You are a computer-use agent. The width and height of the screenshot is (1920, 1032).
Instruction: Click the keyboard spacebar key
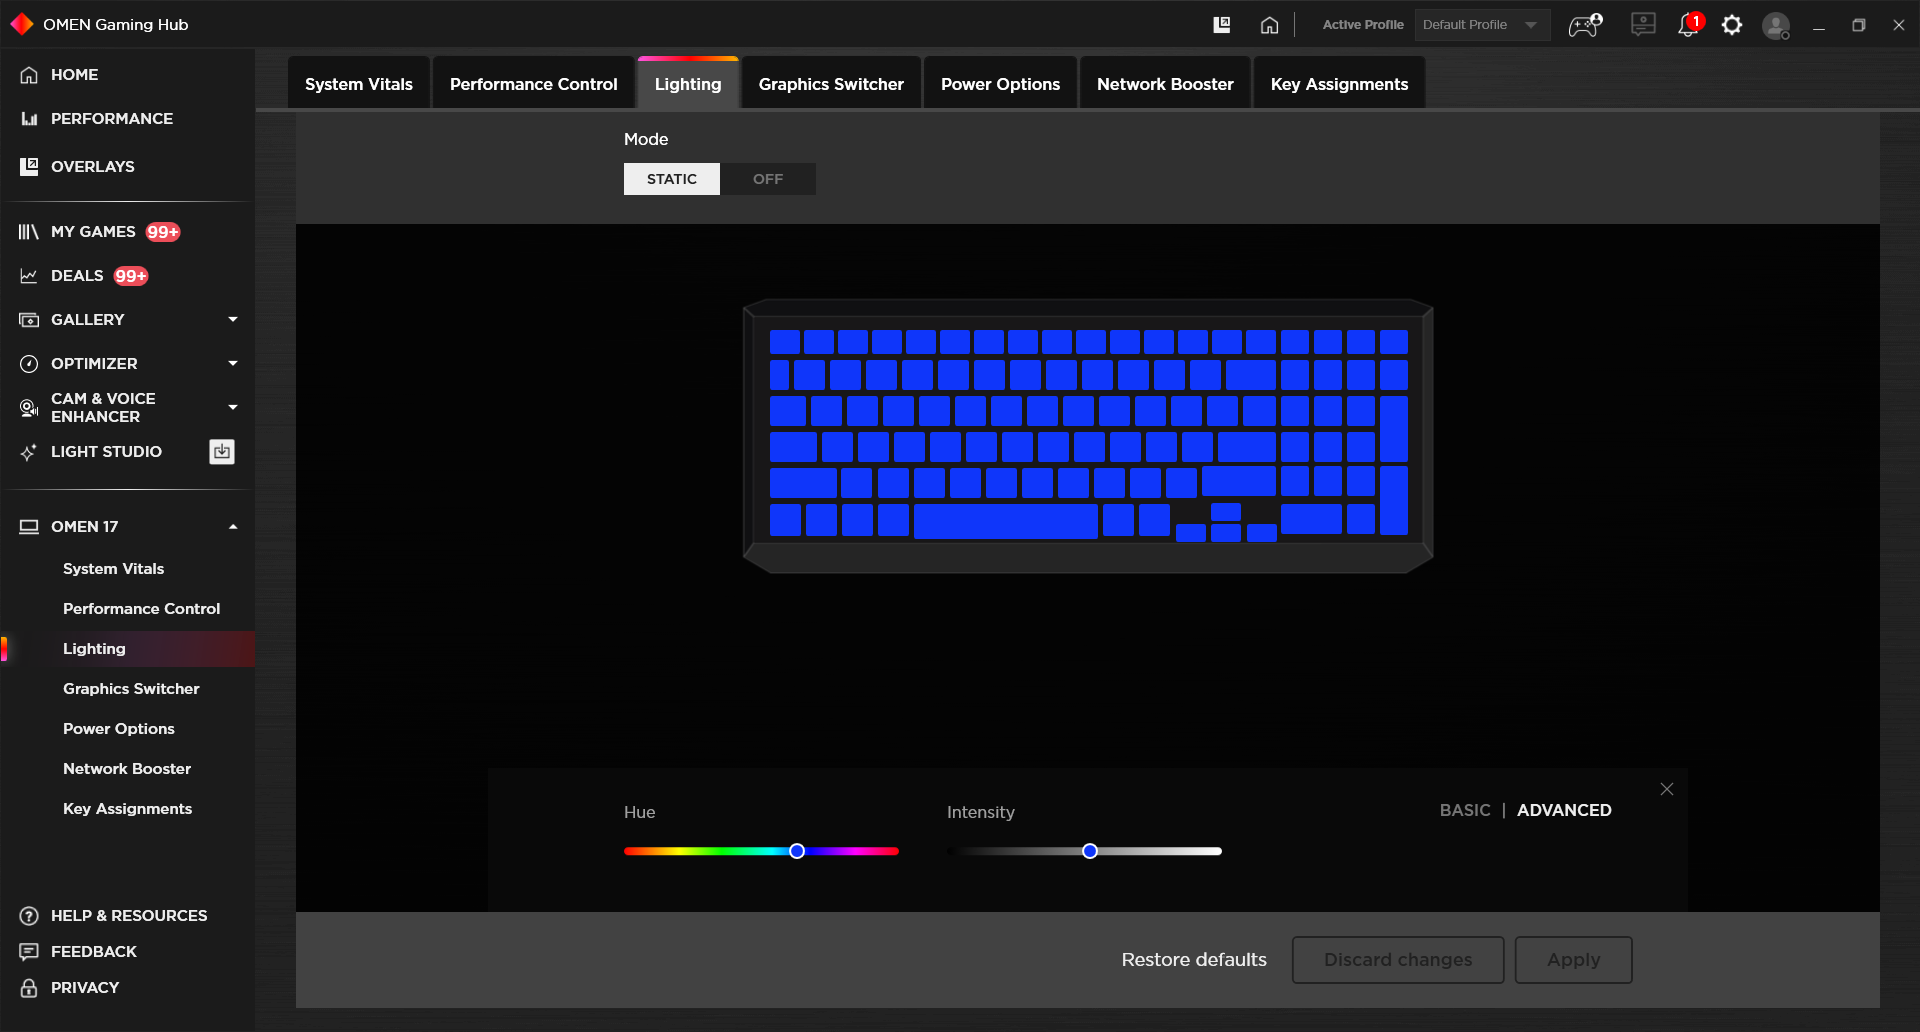pyautogui.click(x=1006, y=521)
